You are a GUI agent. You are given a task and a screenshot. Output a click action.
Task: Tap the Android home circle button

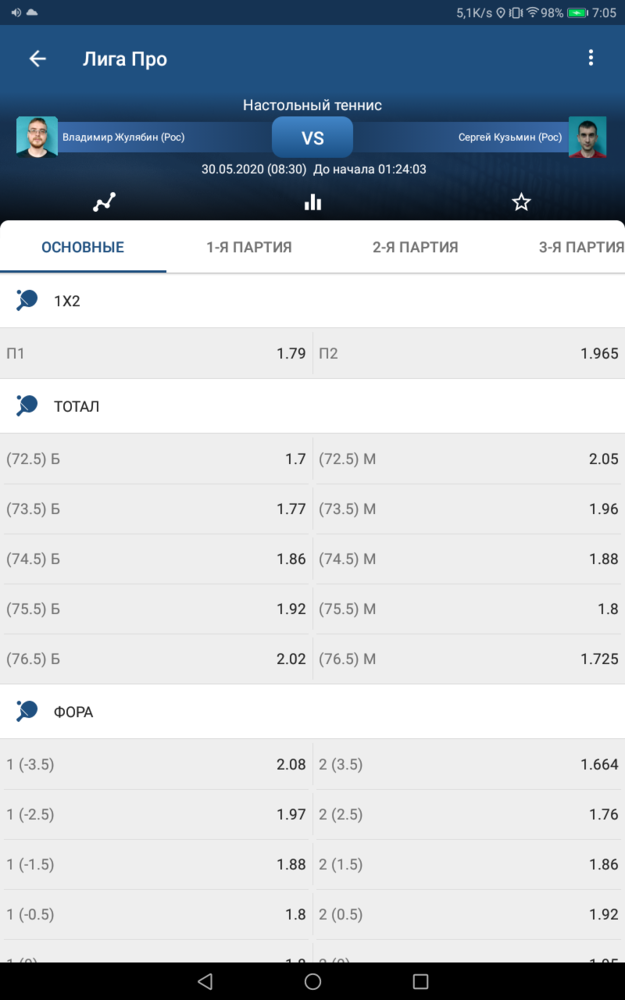coord(312,981)
